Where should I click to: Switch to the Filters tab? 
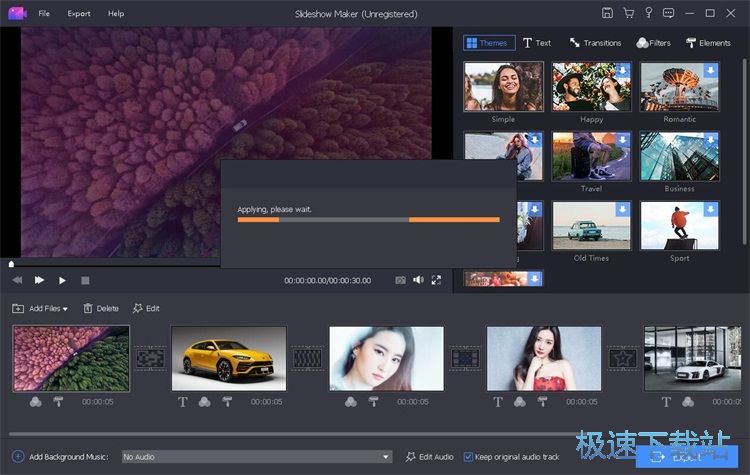coord(653,43)
